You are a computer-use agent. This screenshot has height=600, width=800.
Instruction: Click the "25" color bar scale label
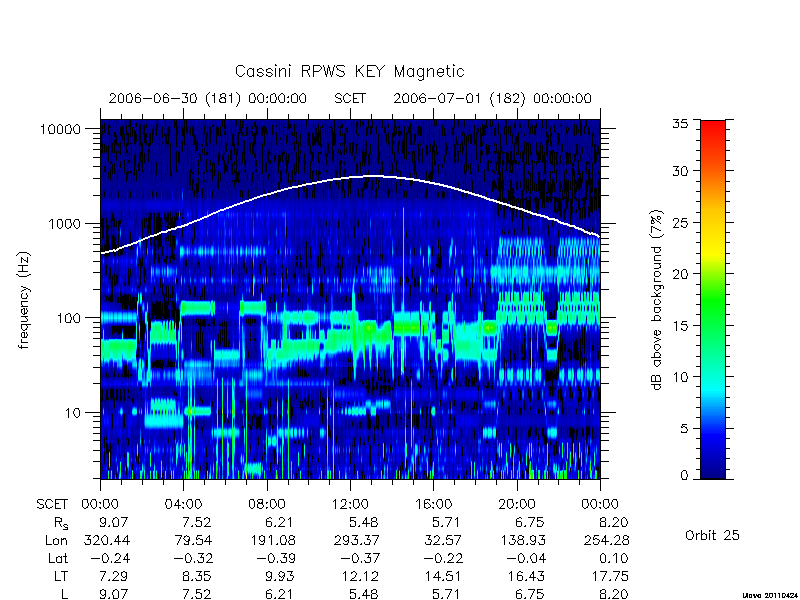(x=680, y=223)
